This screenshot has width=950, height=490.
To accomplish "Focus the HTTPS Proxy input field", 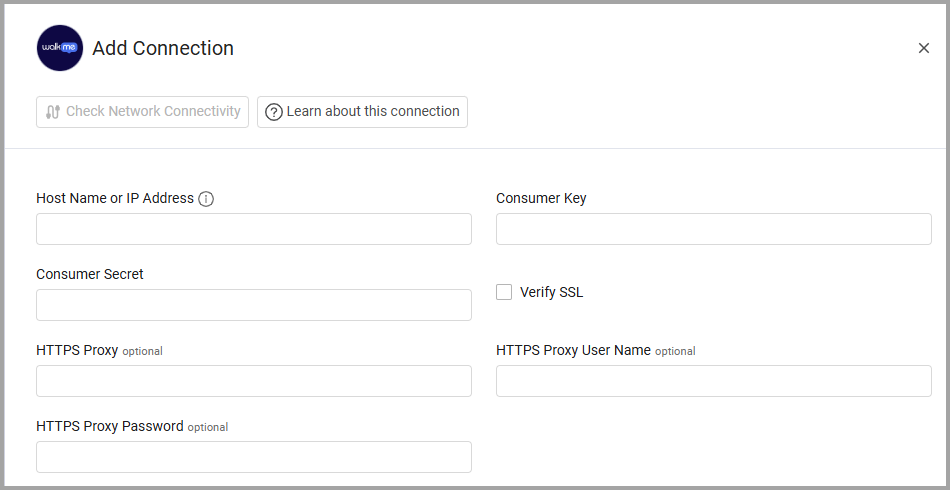I will point(254,381).
